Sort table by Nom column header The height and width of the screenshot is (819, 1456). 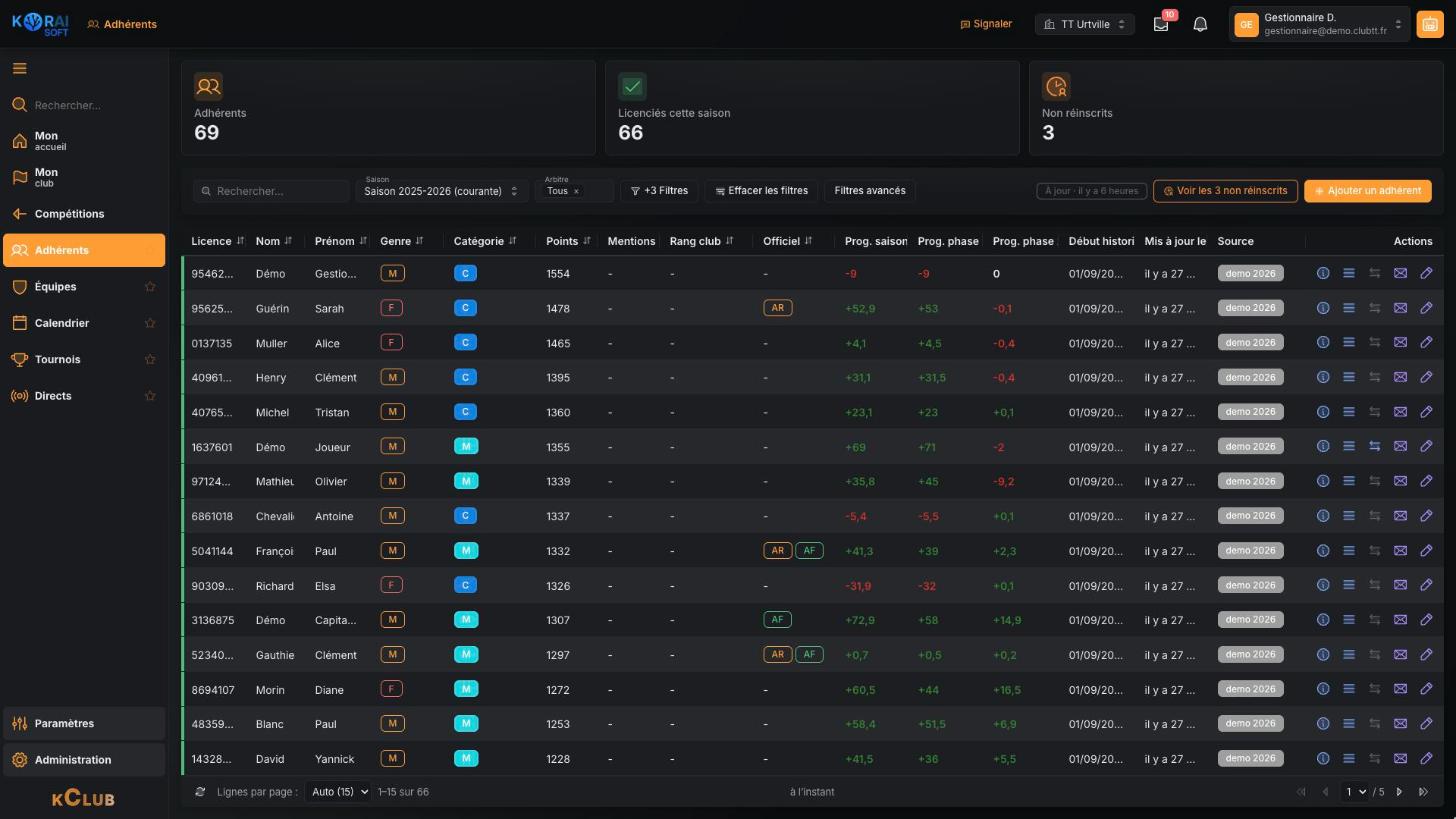click(x=273, y=241)
